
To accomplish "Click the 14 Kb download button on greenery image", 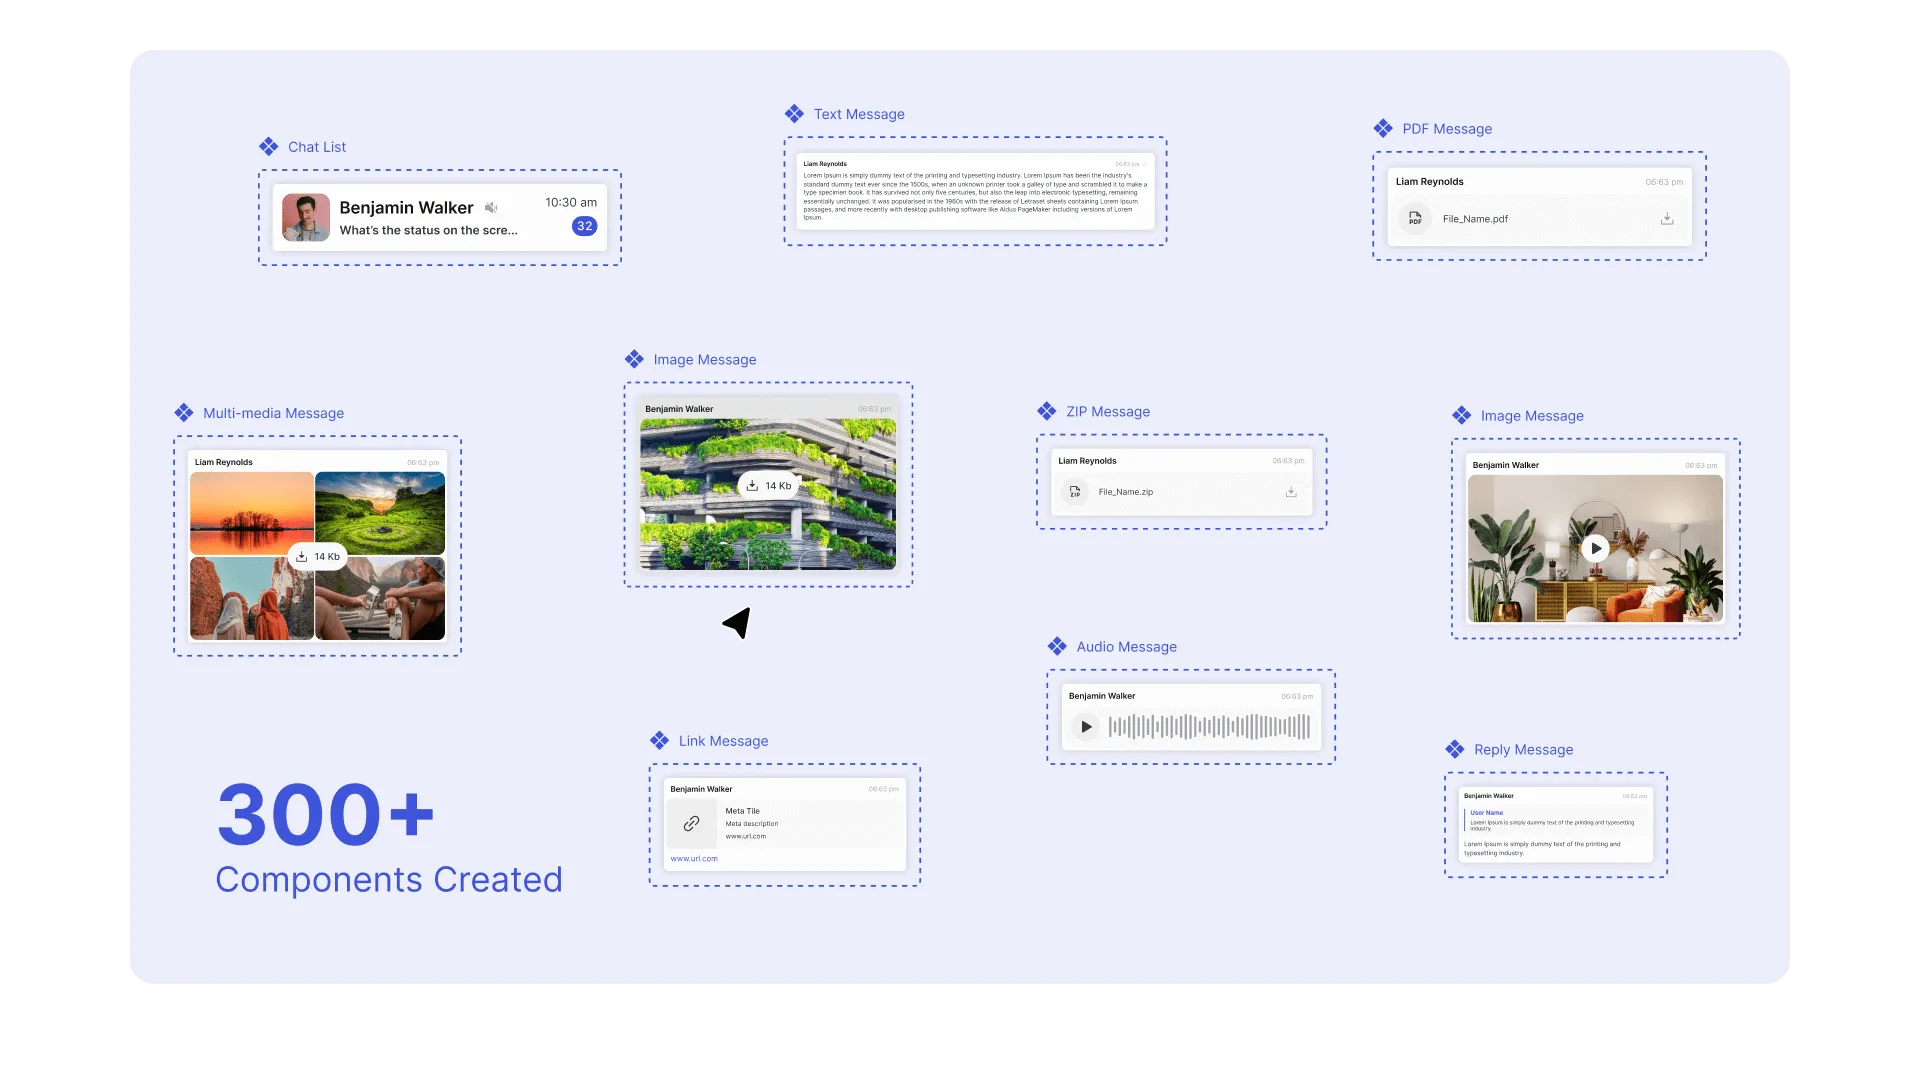I will pyautogui.click(x=768, y=486).
